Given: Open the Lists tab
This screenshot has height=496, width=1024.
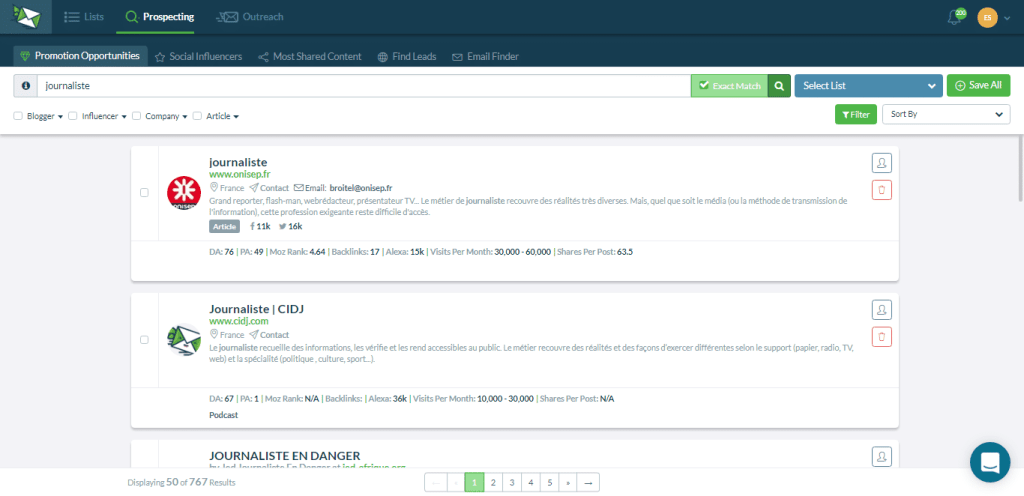Looking at the screenshot, I should pyautogui.click(x=84, y=17).
